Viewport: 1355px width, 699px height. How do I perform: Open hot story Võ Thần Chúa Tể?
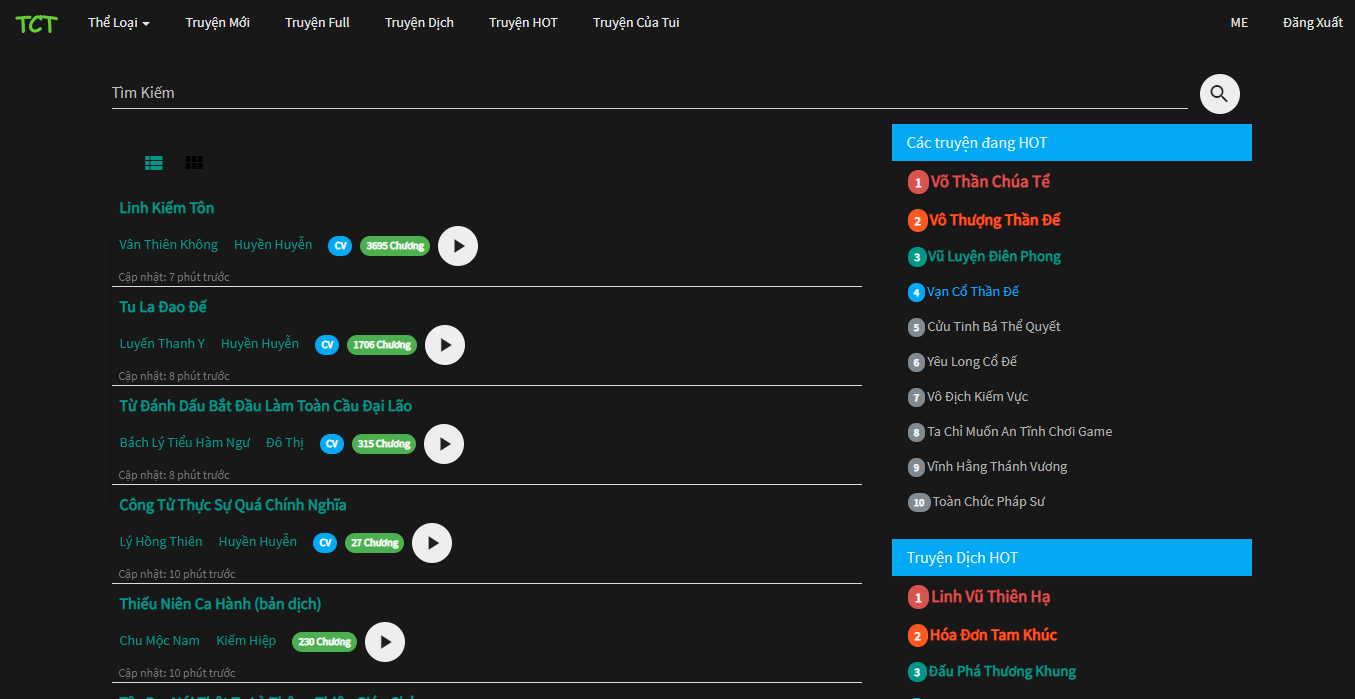point(990,182)
